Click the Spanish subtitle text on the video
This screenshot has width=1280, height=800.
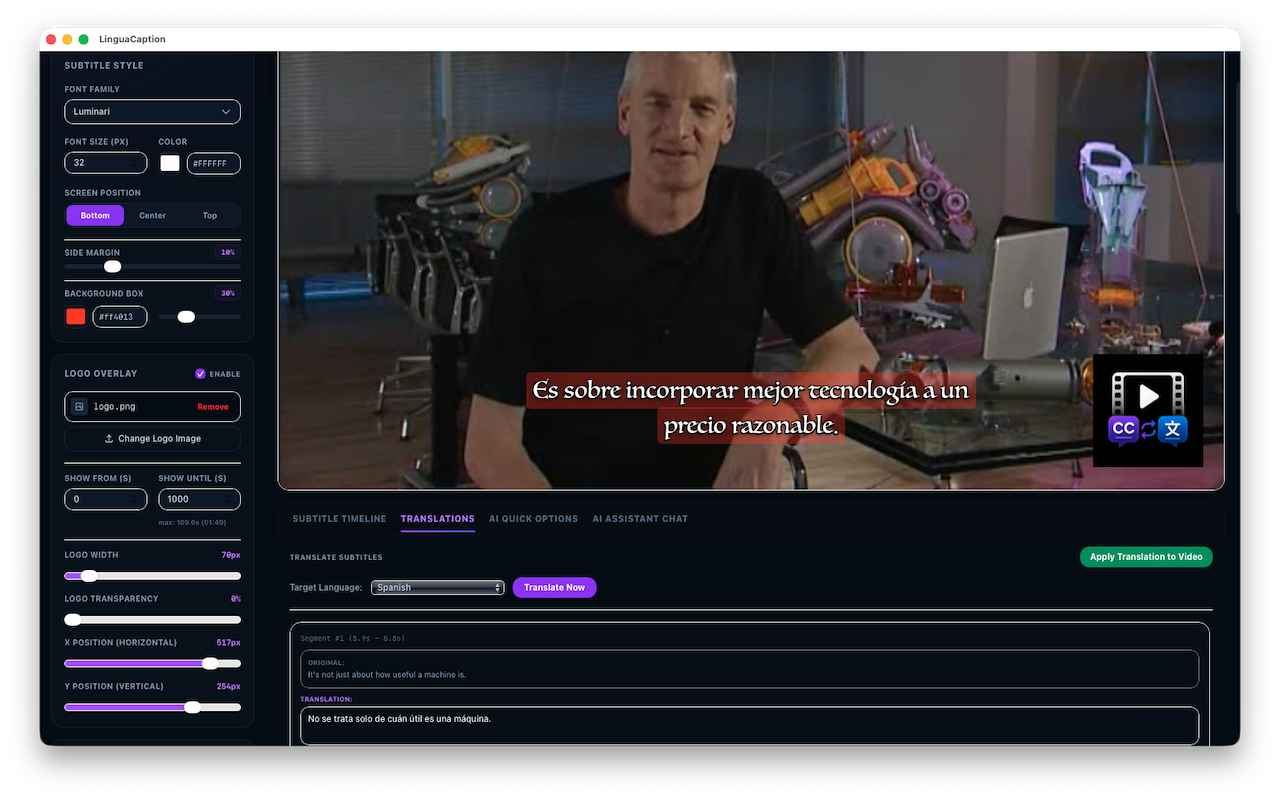coord(751,408)
